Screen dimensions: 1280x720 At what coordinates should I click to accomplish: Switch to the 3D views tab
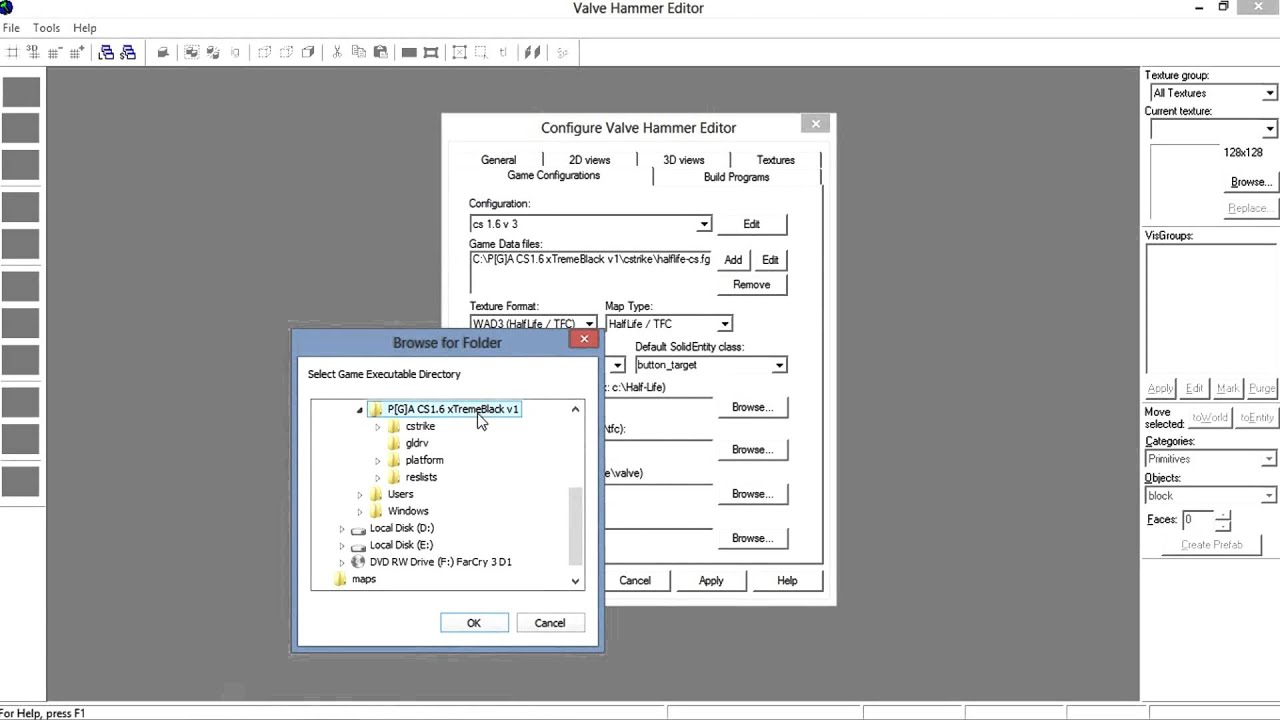point(684,160)
